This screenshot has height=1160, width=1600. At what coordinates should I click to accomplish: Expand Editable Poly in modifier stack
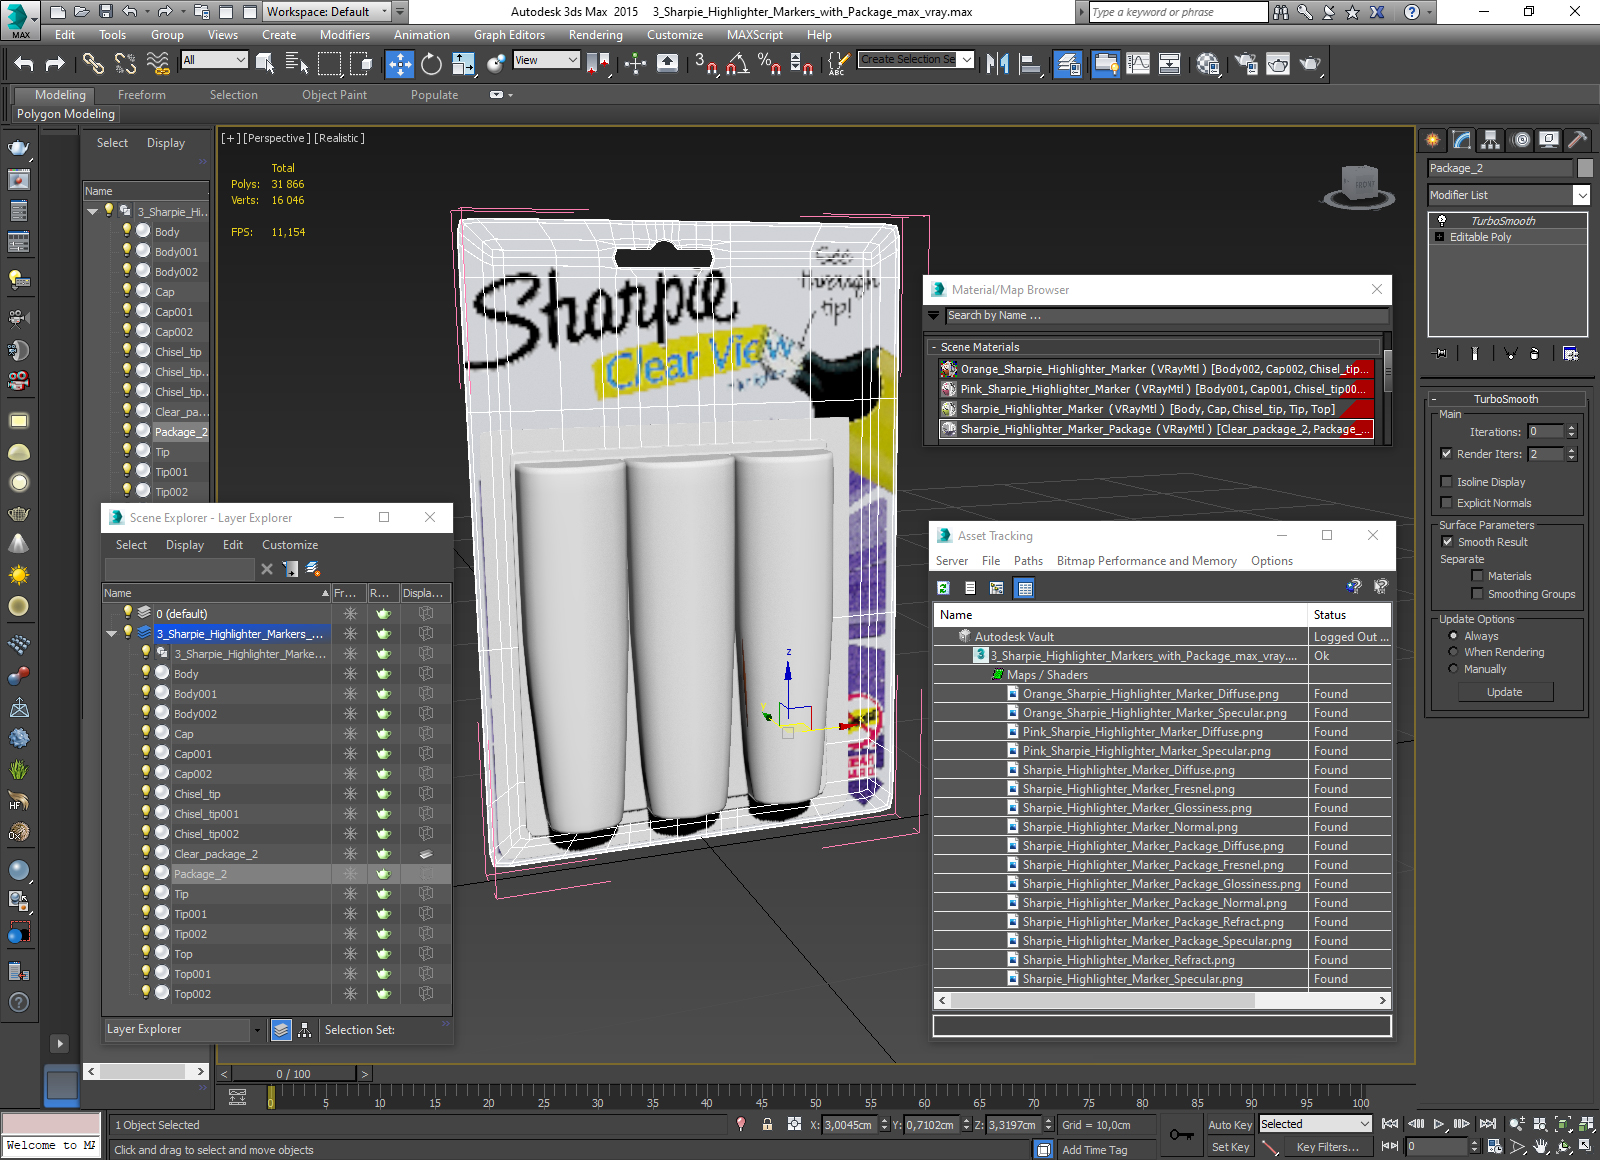1440,237
